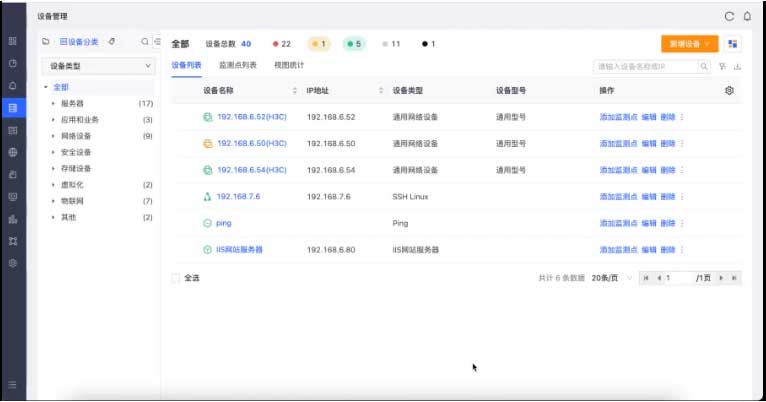
Task: Expand the 虚拟化 tree node
Action: coord(53,185)
